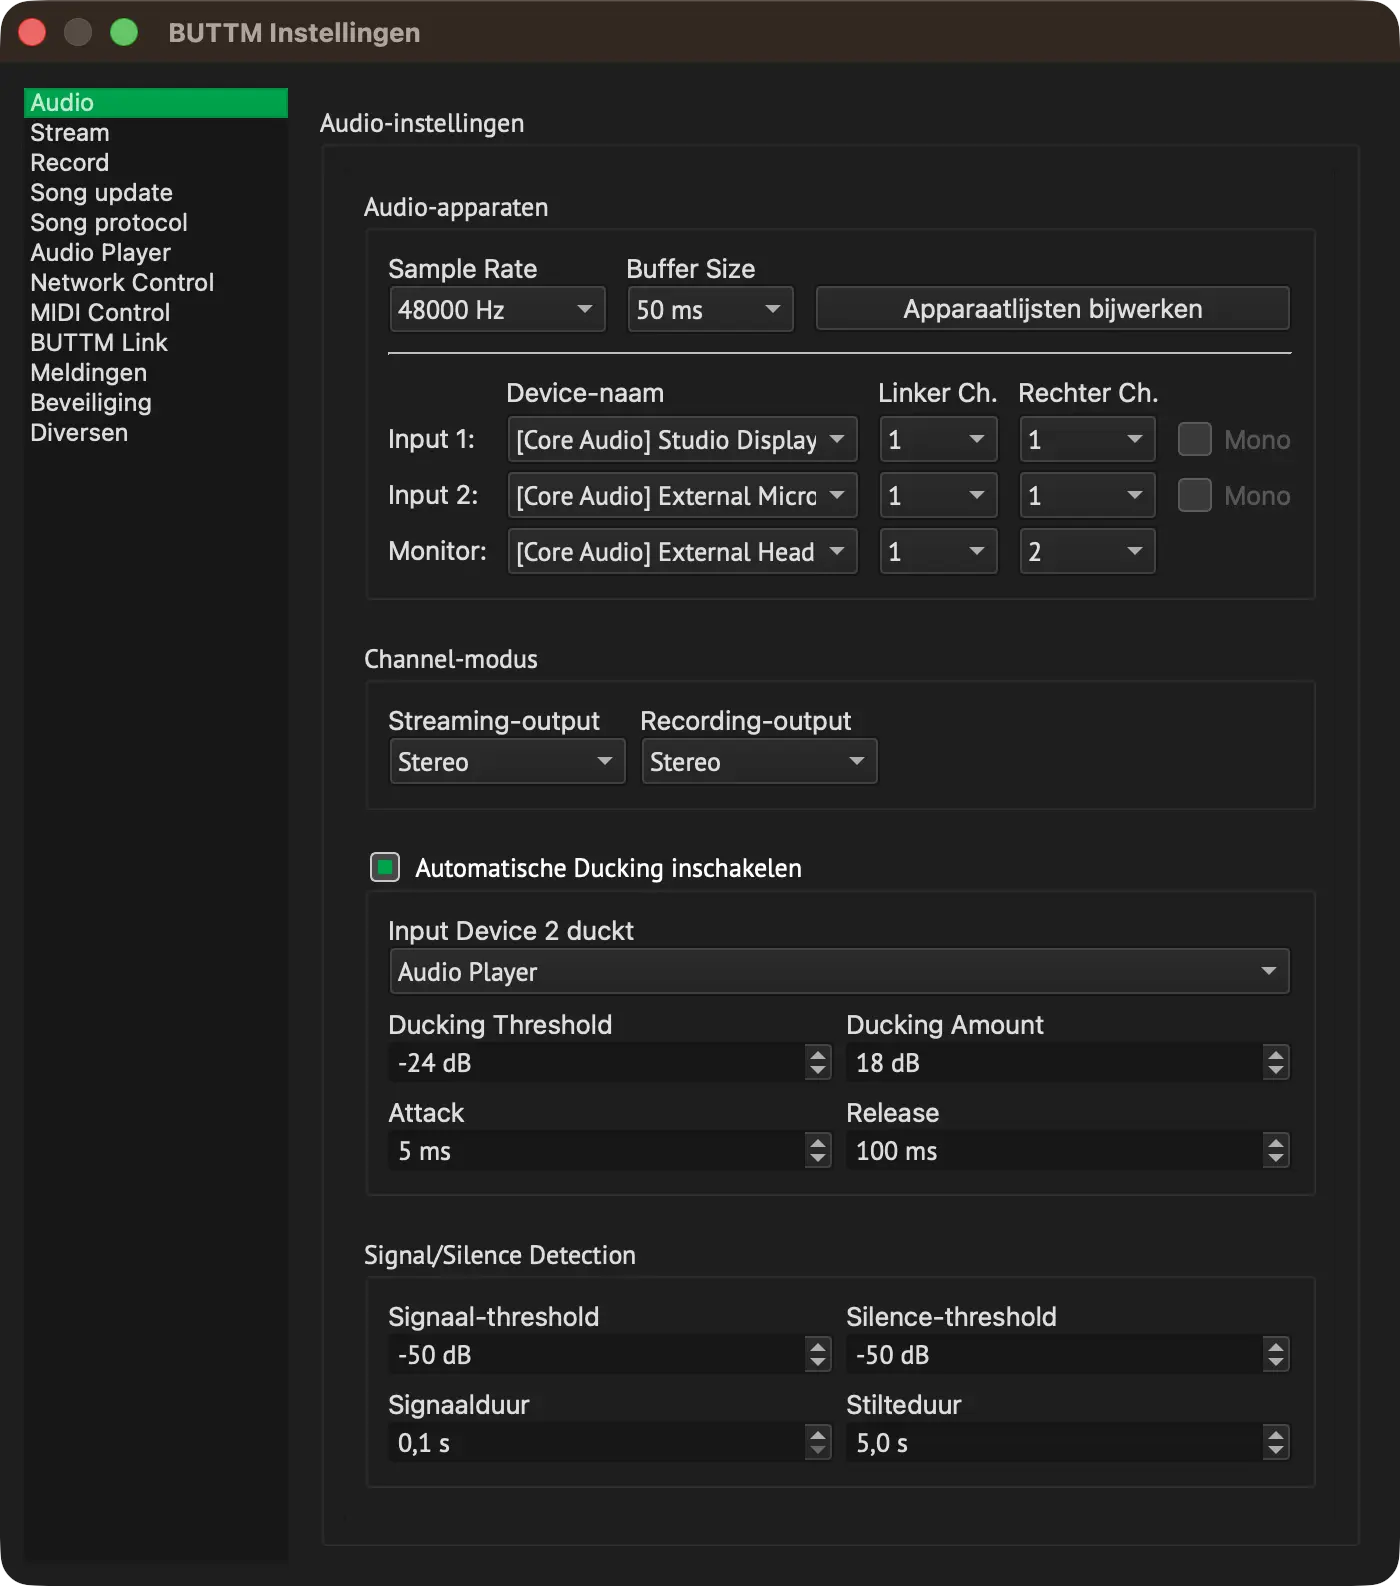This screenshot has height=1586, width=1400.
Task: Open Input Device 2 duckt dropdown
Action: pos(839,971)
